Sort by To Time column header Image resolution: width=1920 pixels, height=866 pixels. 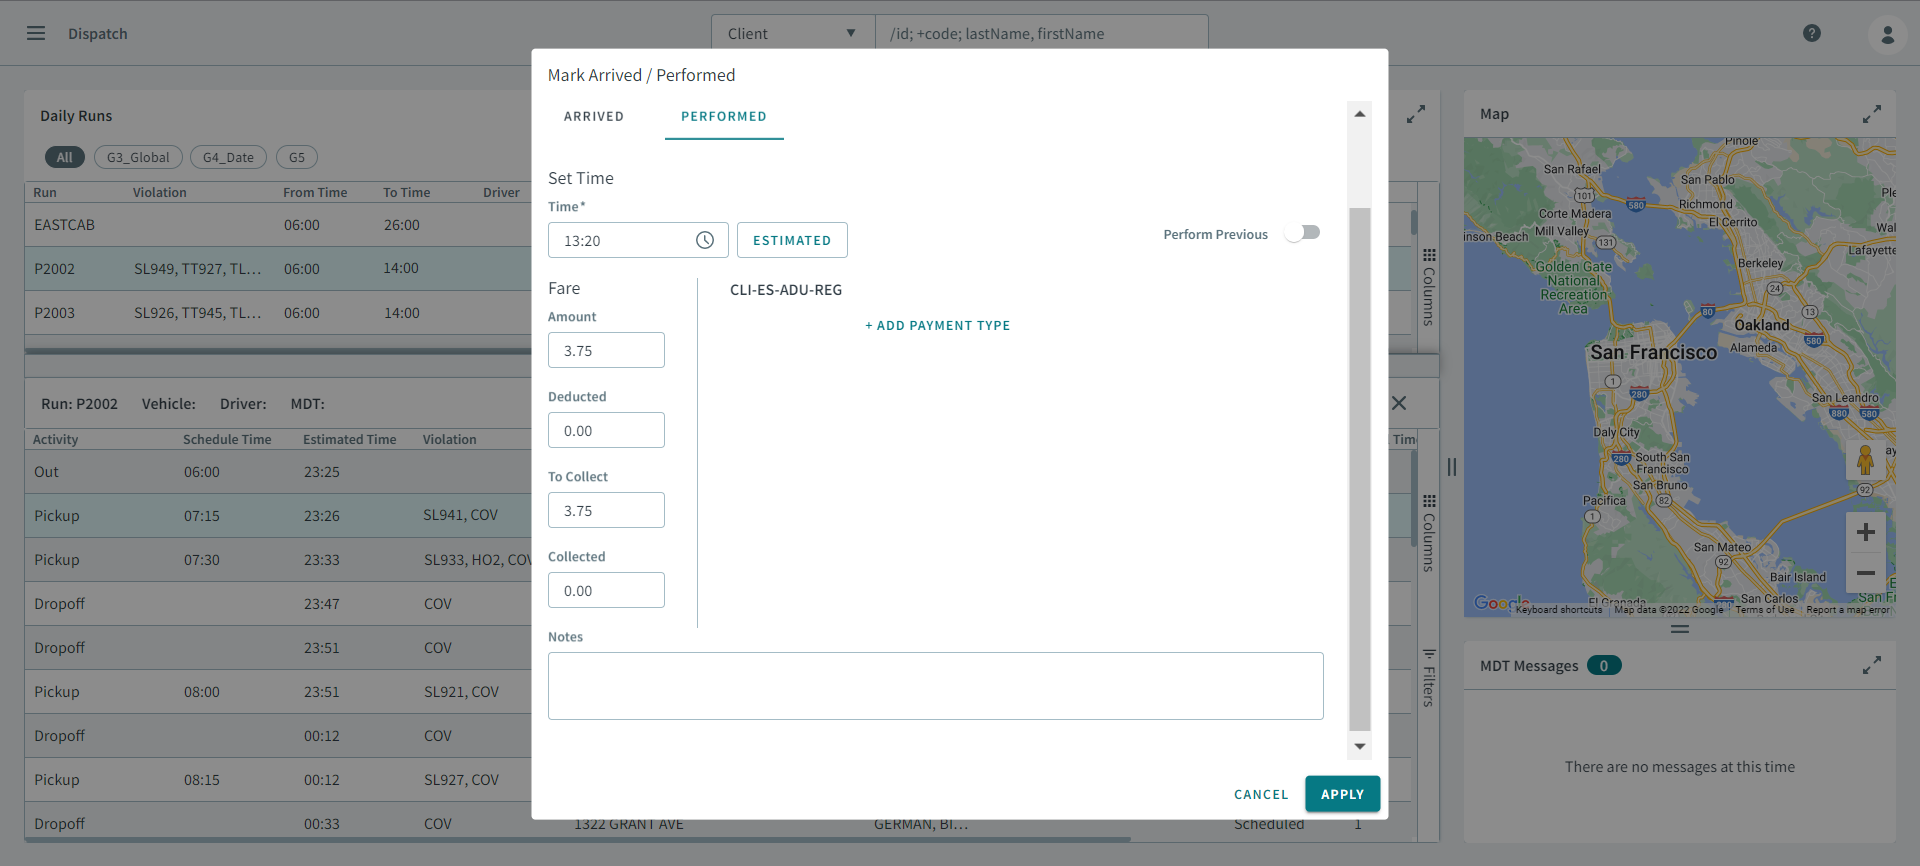point(406,192)
